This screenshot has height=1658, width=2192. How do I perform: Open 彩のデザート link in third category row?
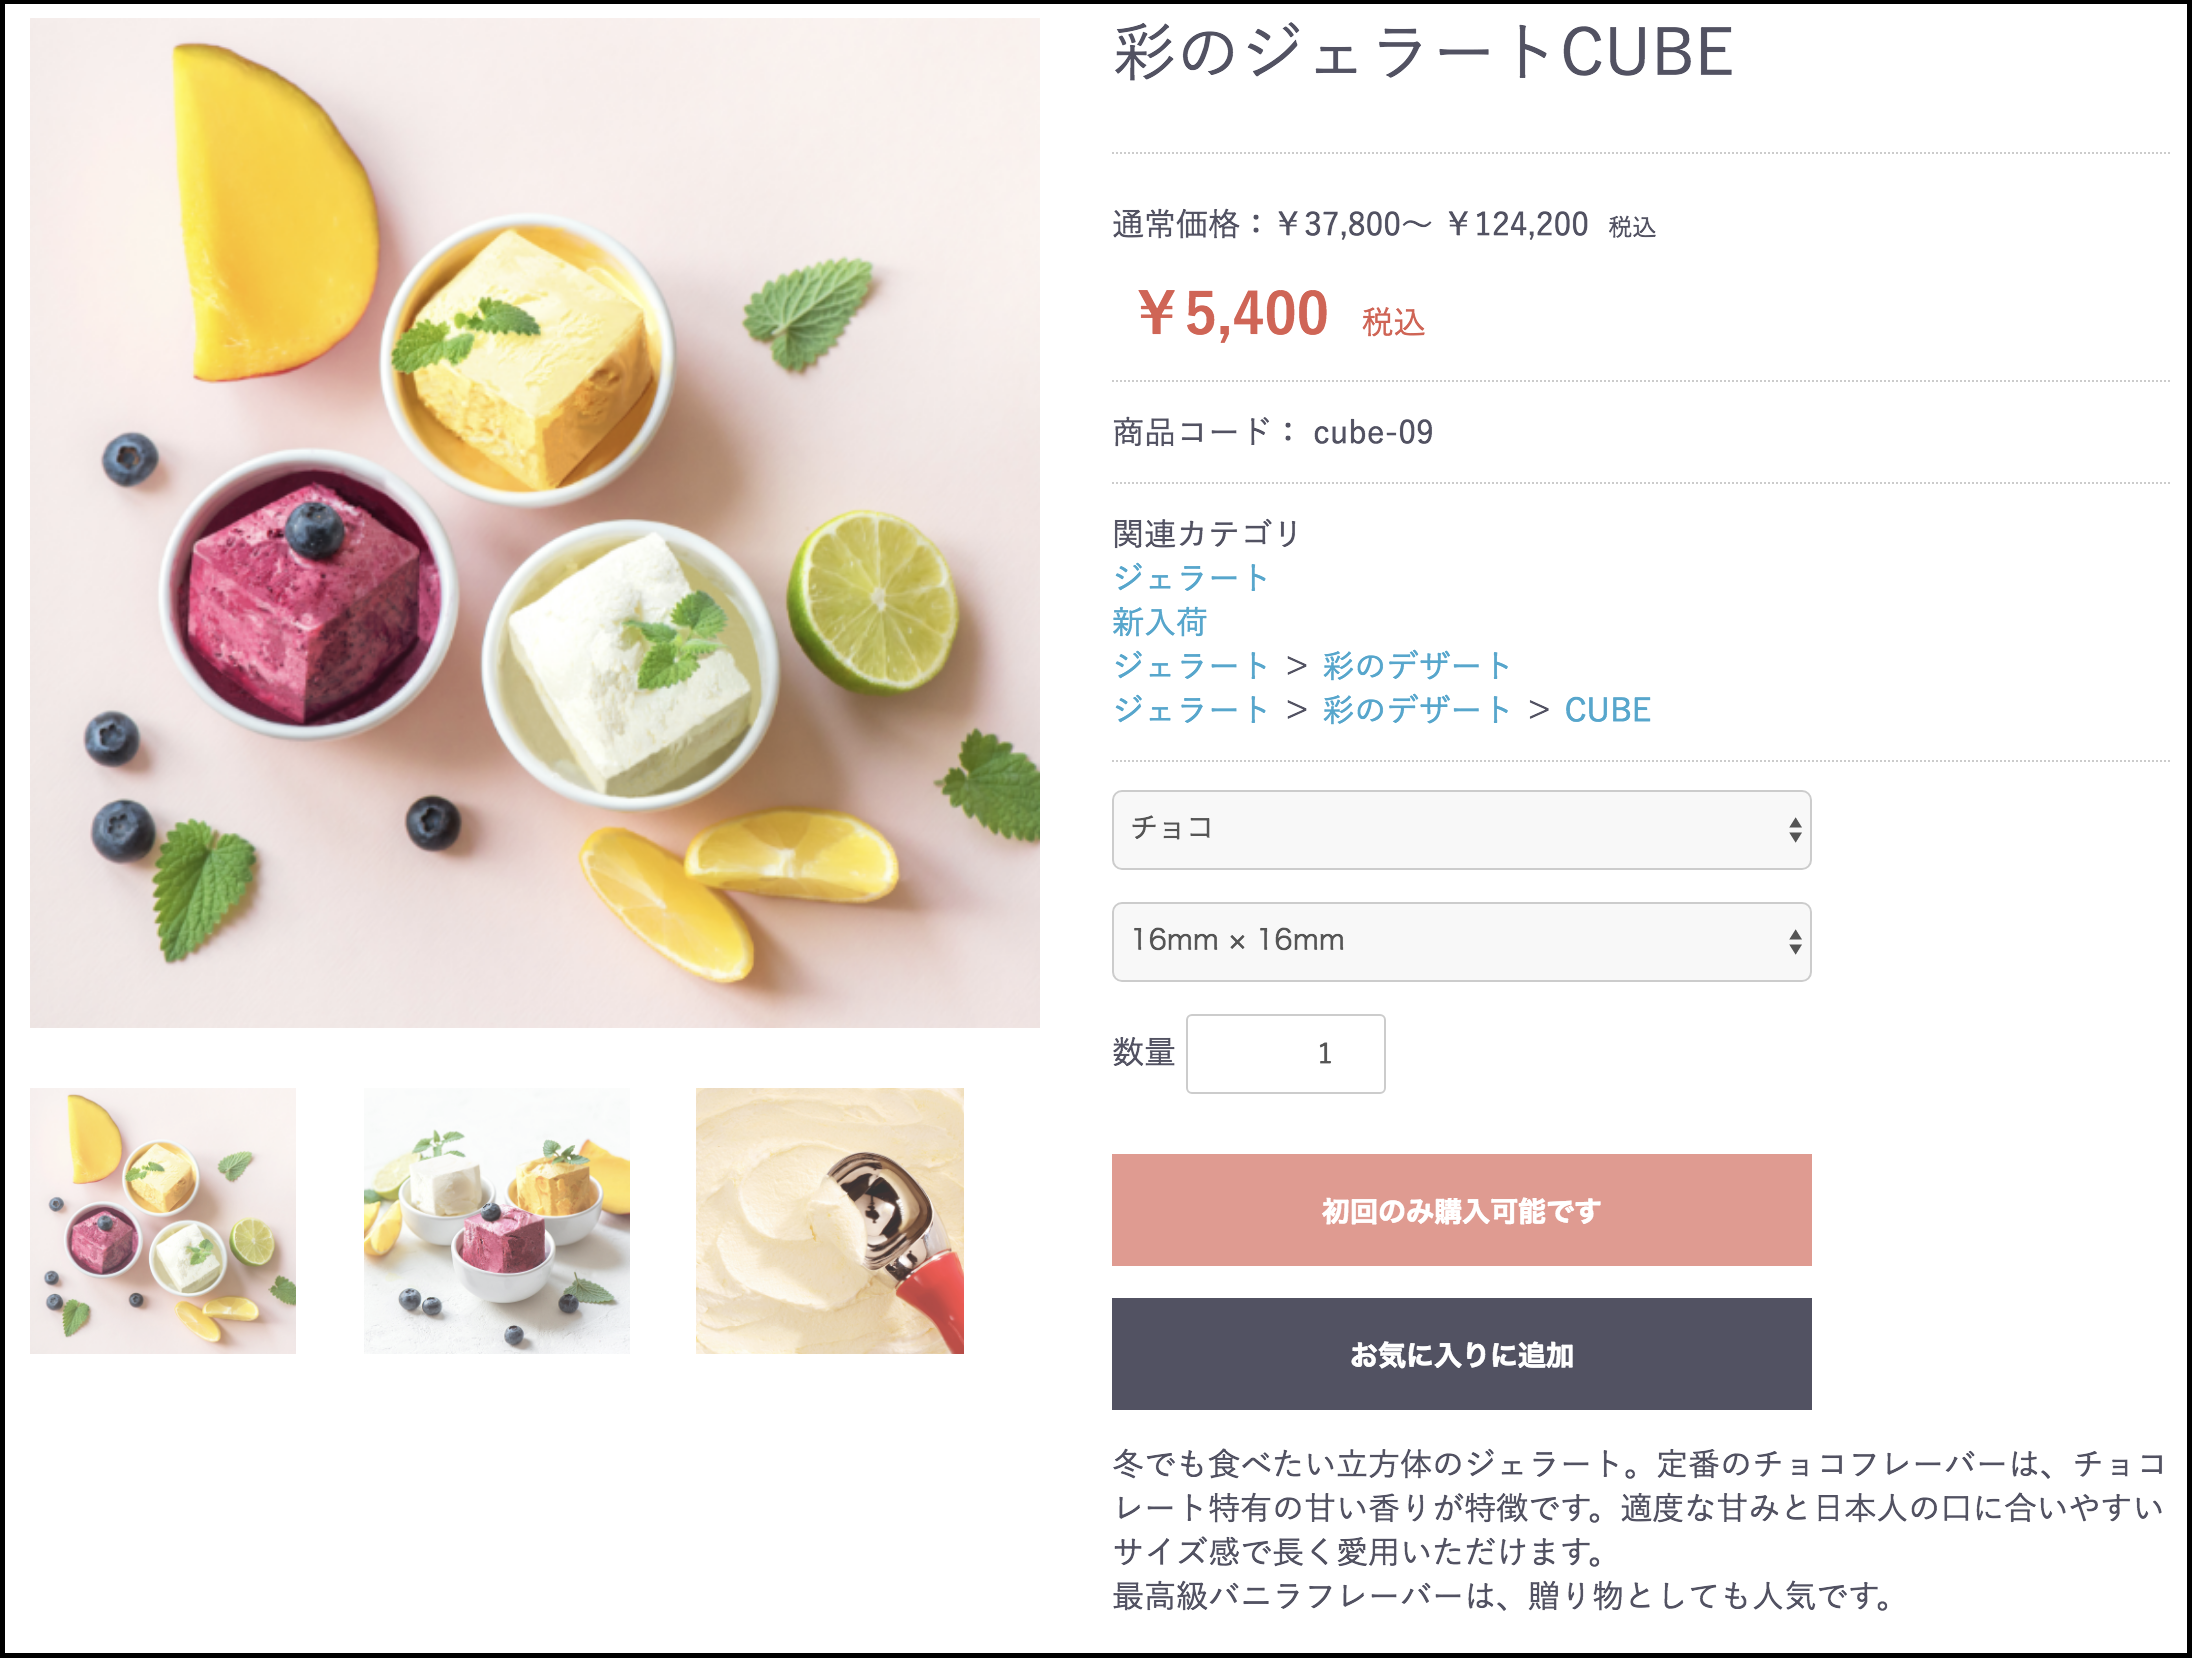(x=1416, y=666)
